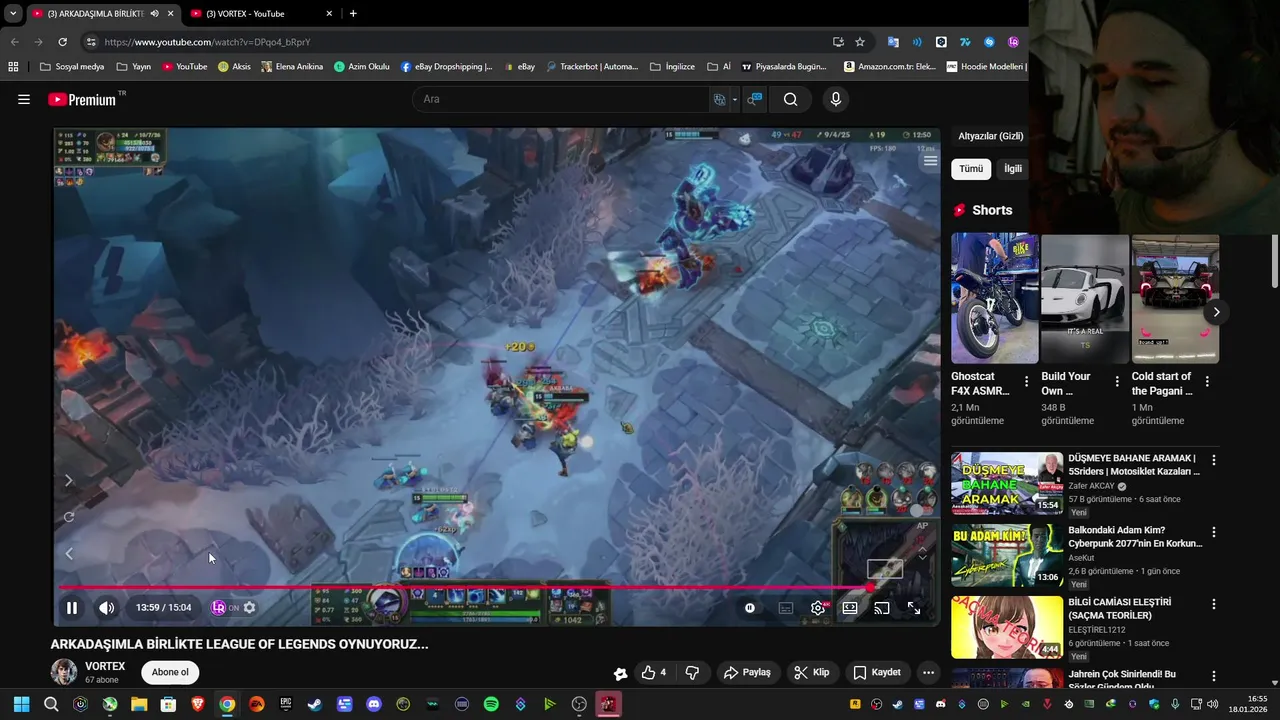The width and height of the screenshot is (1280, 720).
Task: Click the search magnifier button
Action: pos(790,99)
